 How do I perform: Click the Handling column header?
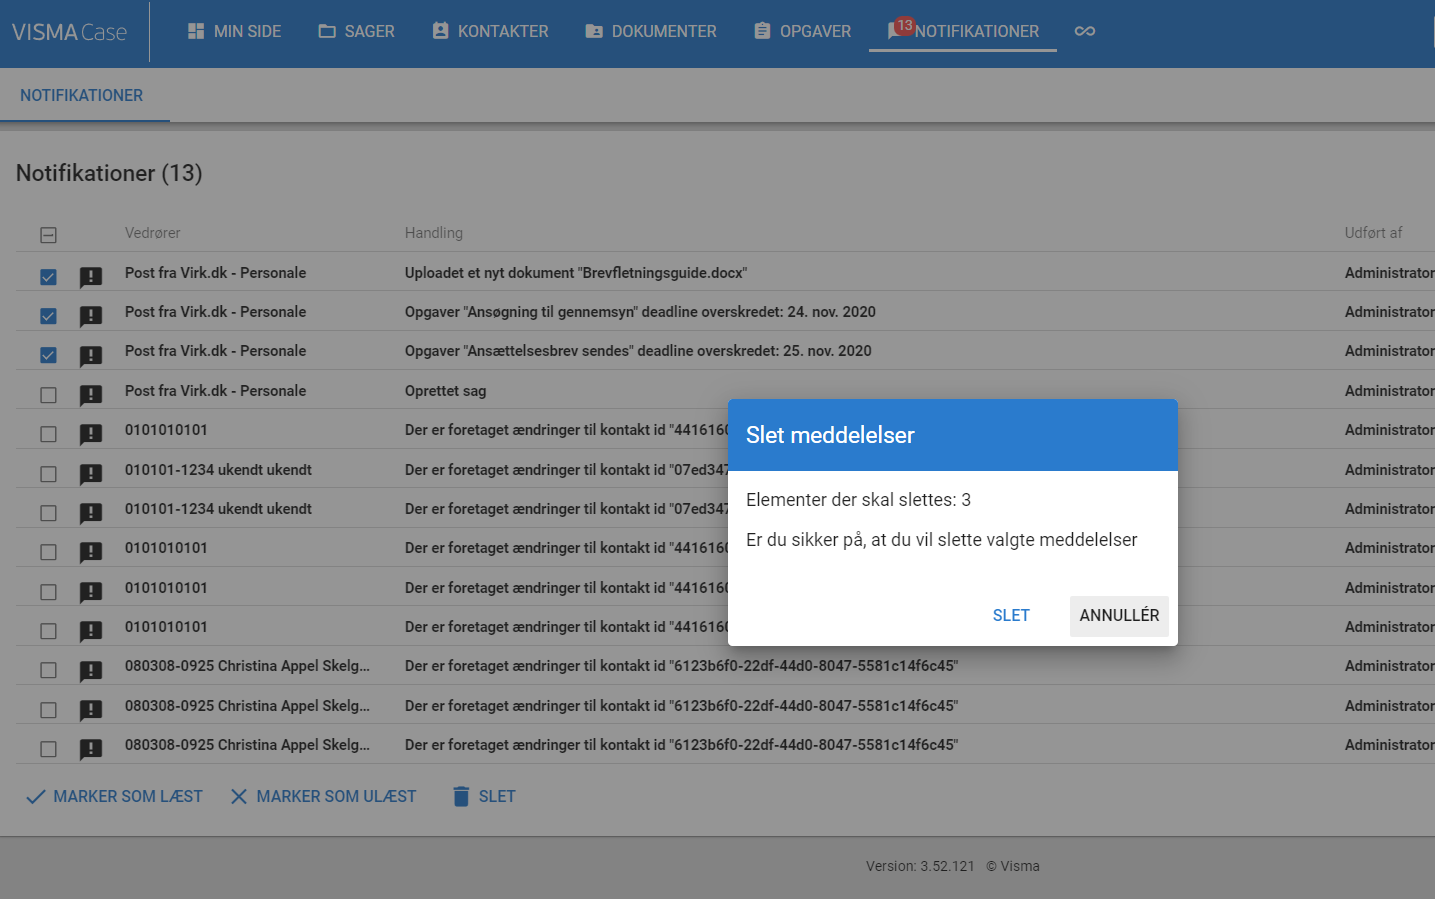tap(434, 233)
